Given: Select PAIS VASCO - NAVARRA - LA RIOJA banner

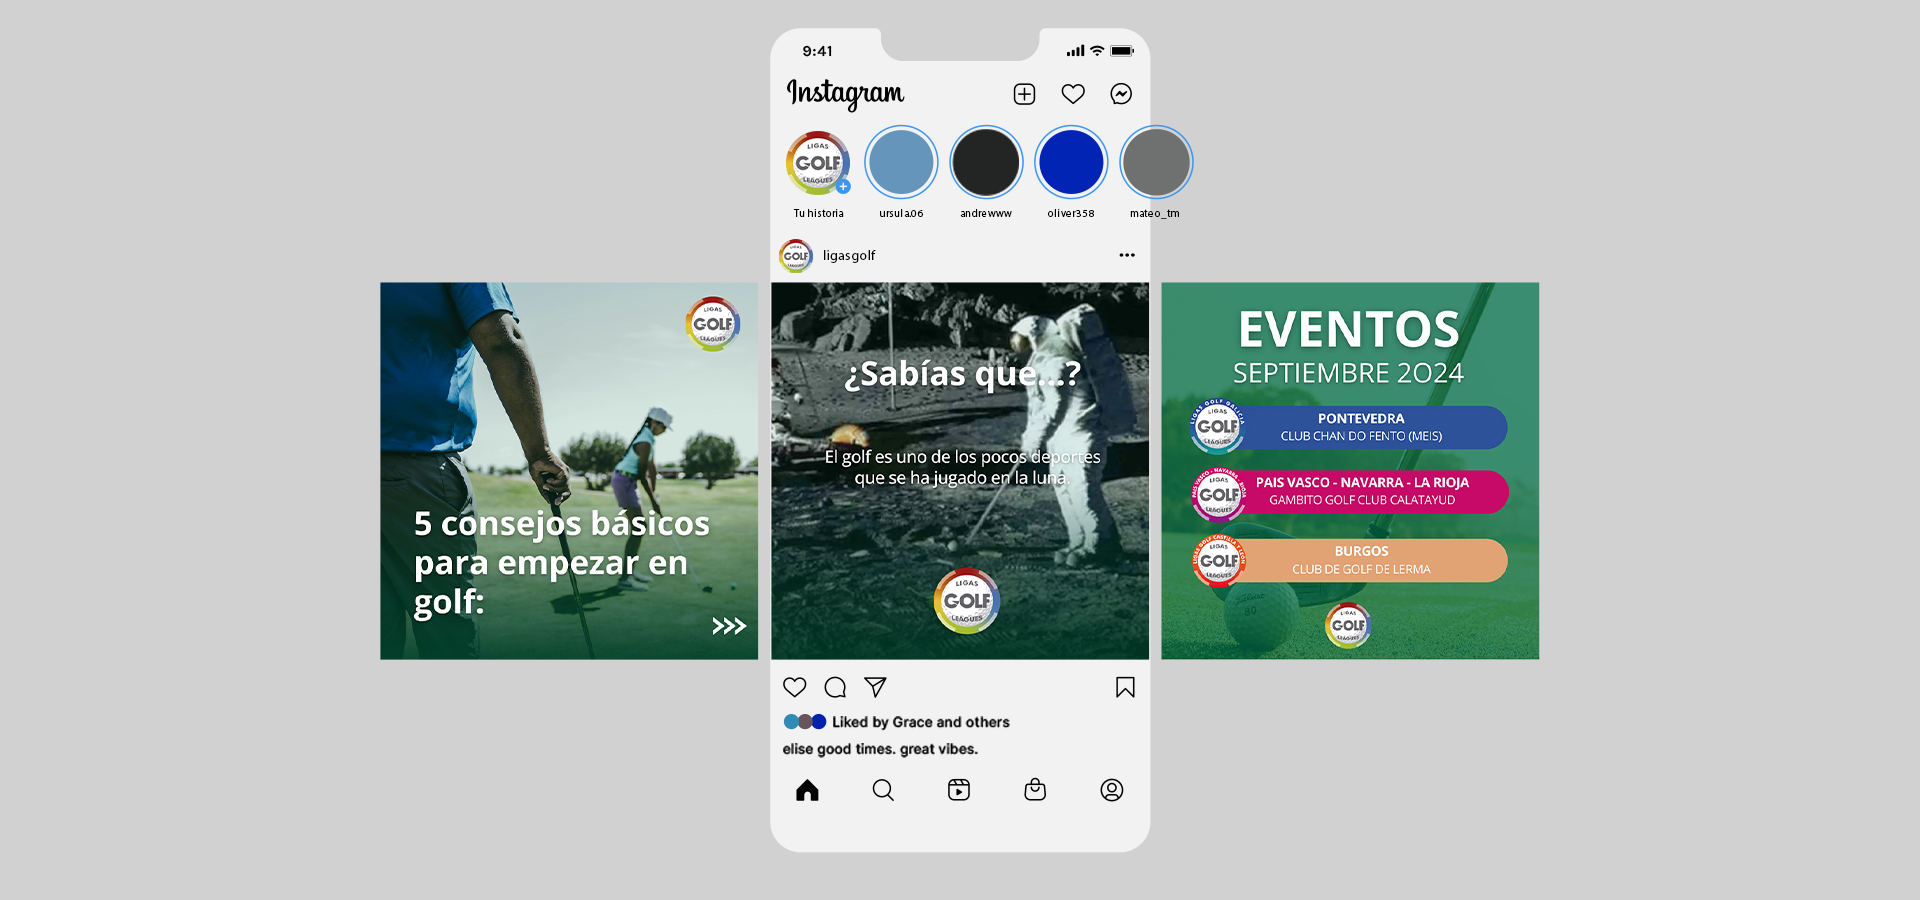Looking at the screenshot, I should point(1362,491).
